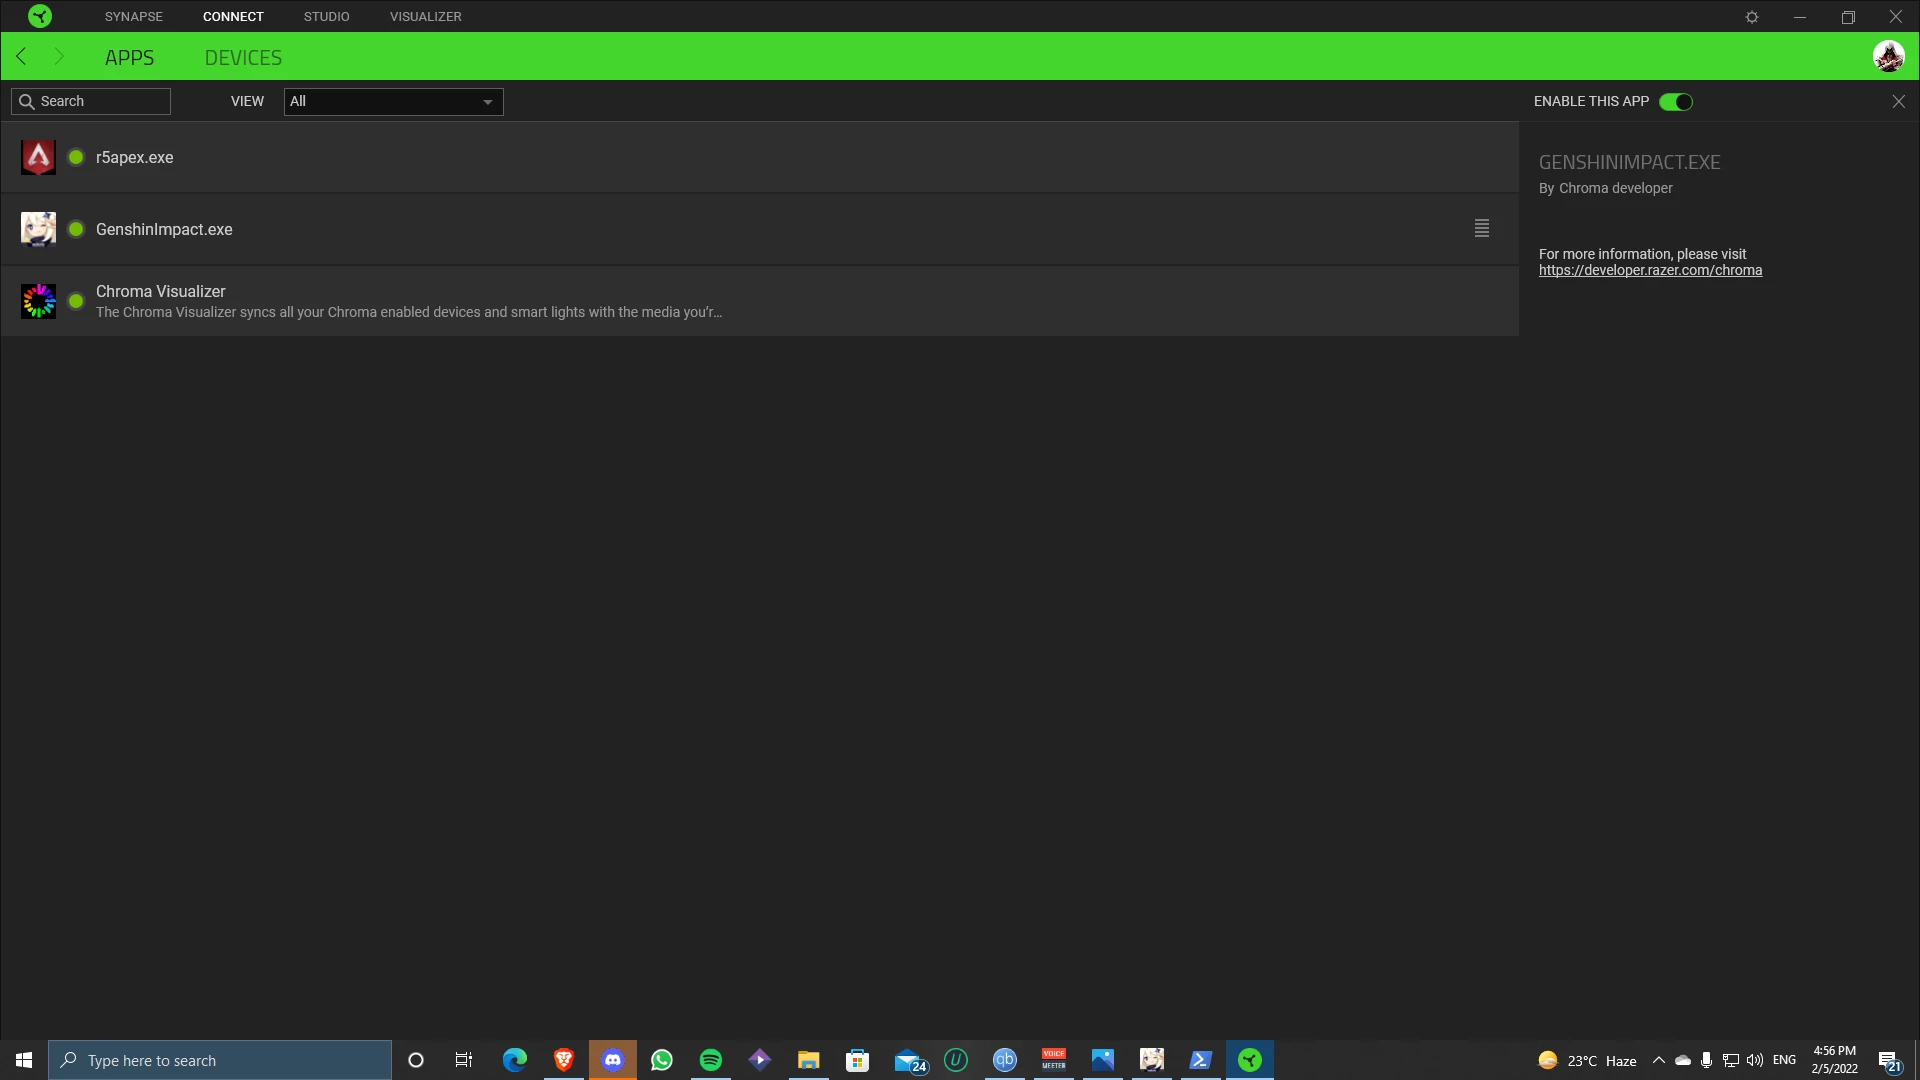1920x1080 pixels.
Task: Open the Devices tab
Action: coord(243,58)
